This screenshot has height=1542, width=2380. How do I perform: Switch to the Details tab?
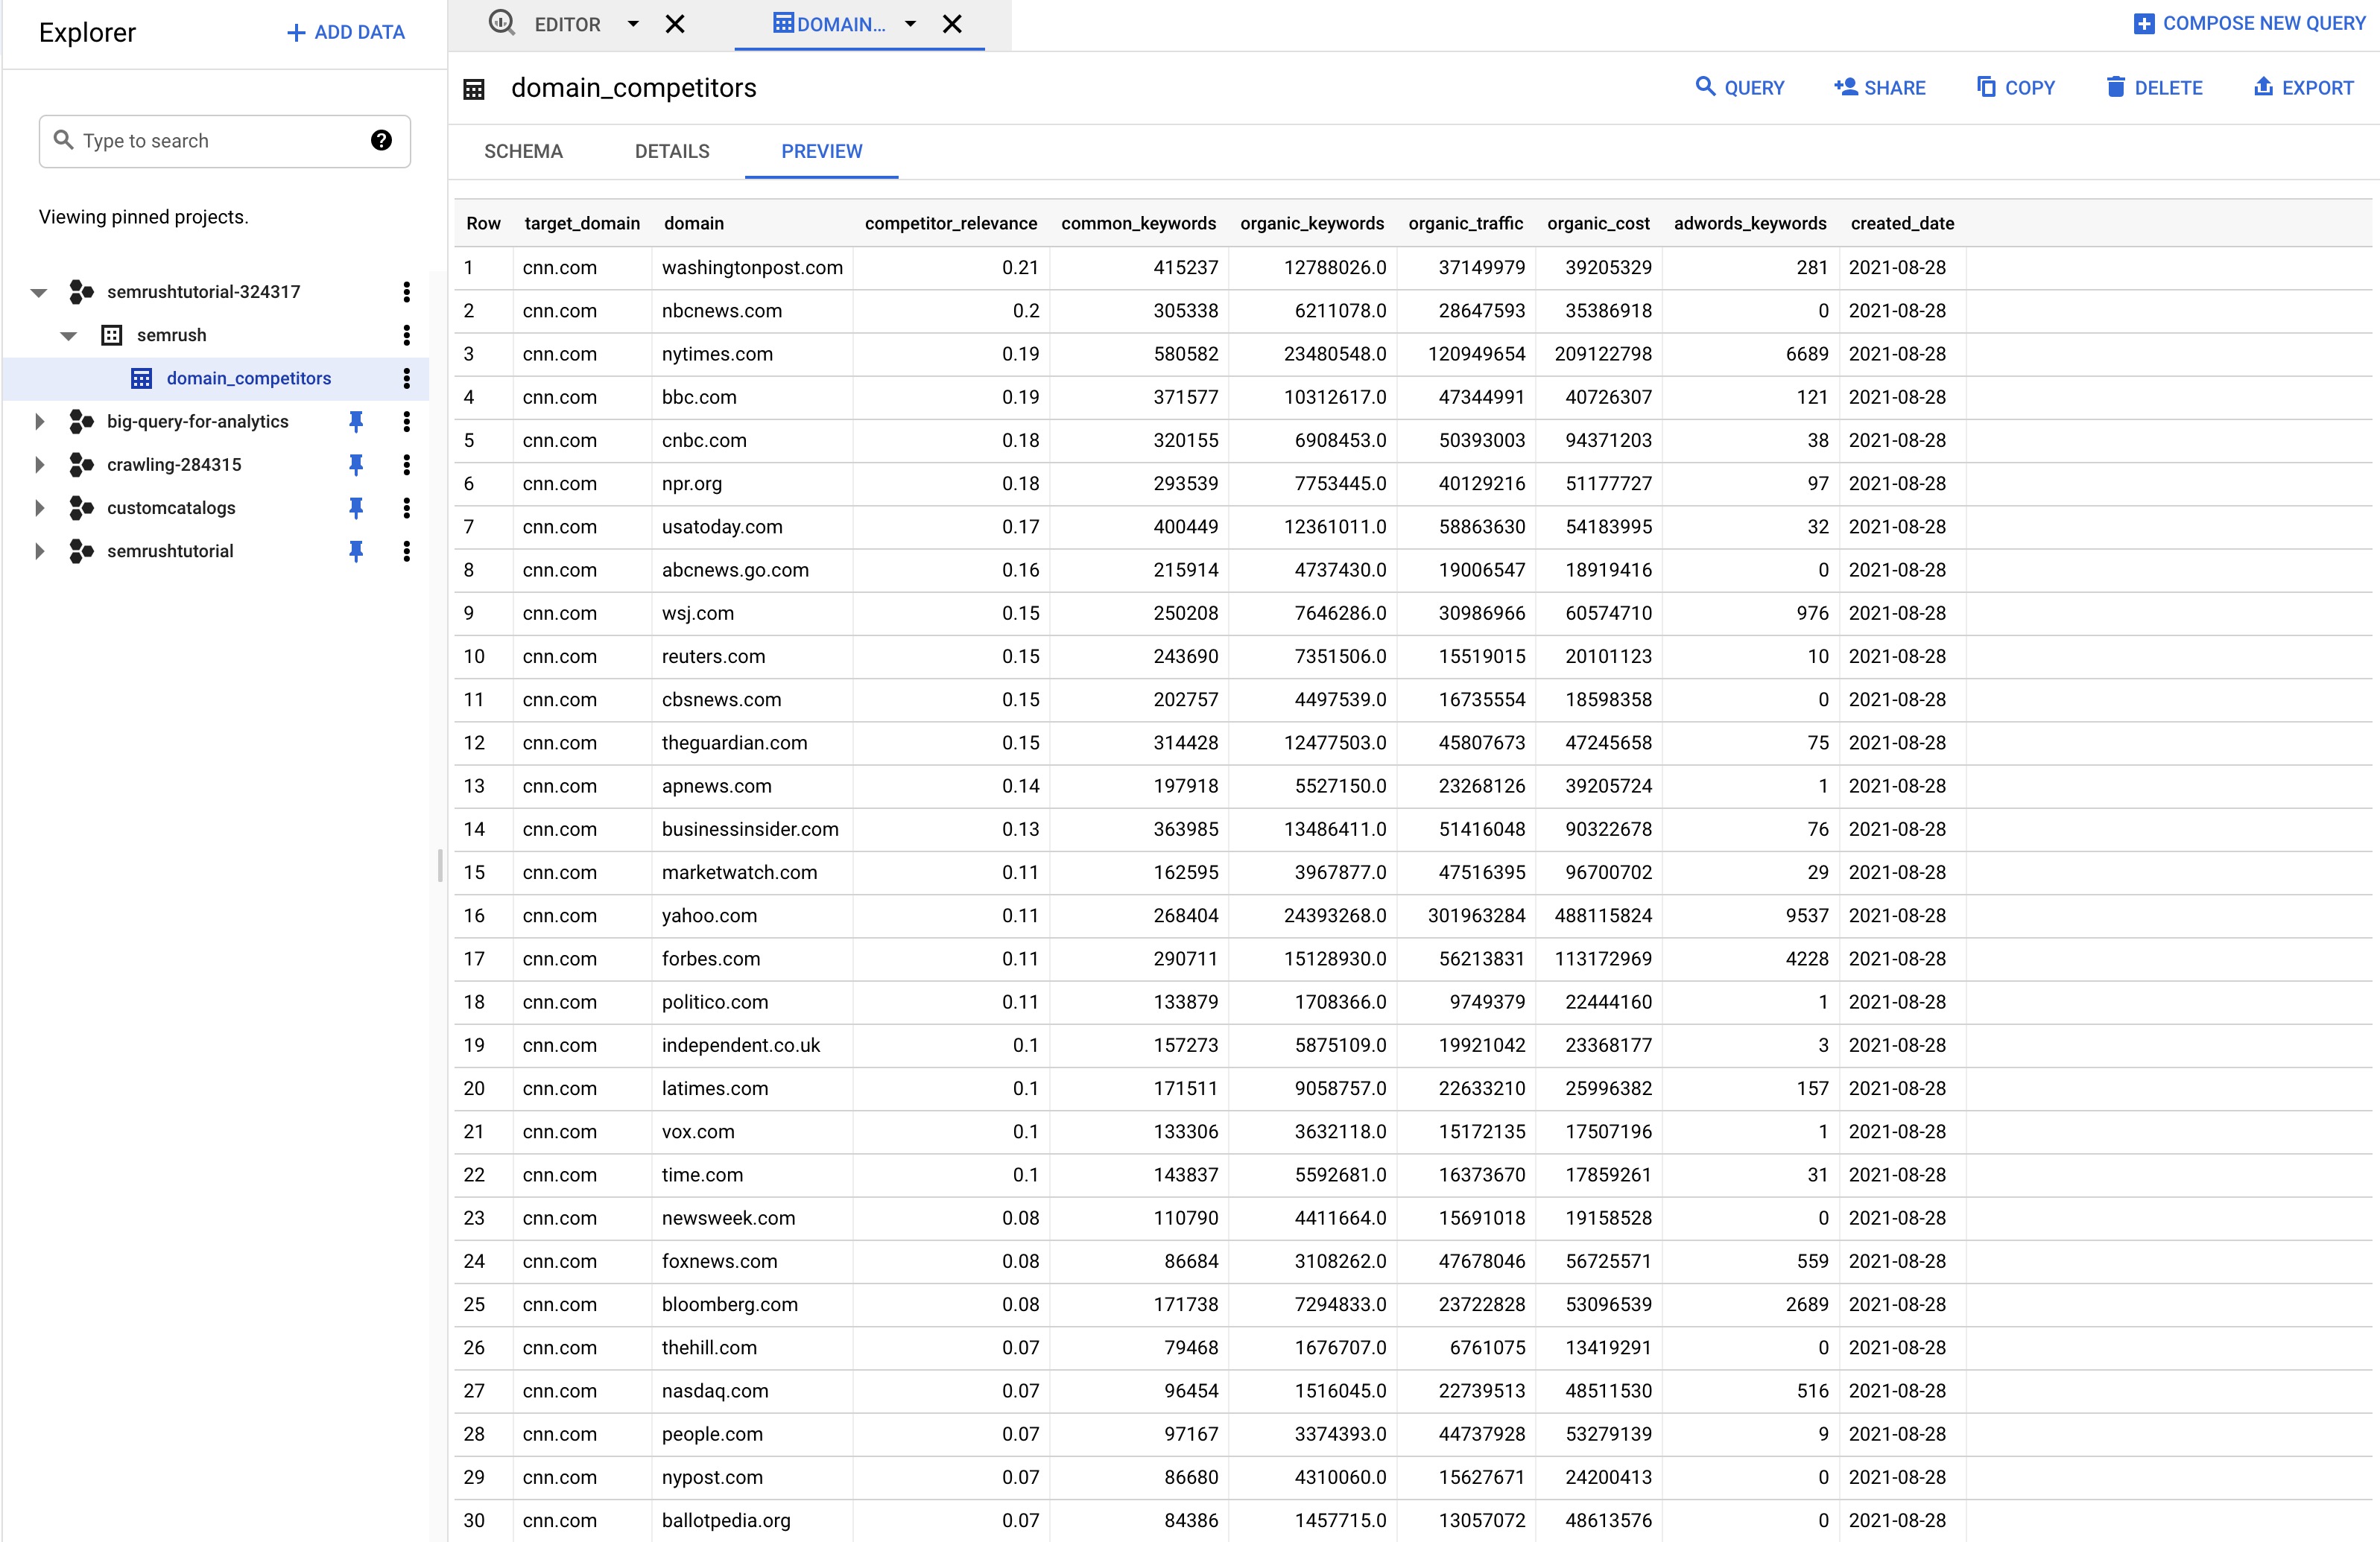coord(672,151)
